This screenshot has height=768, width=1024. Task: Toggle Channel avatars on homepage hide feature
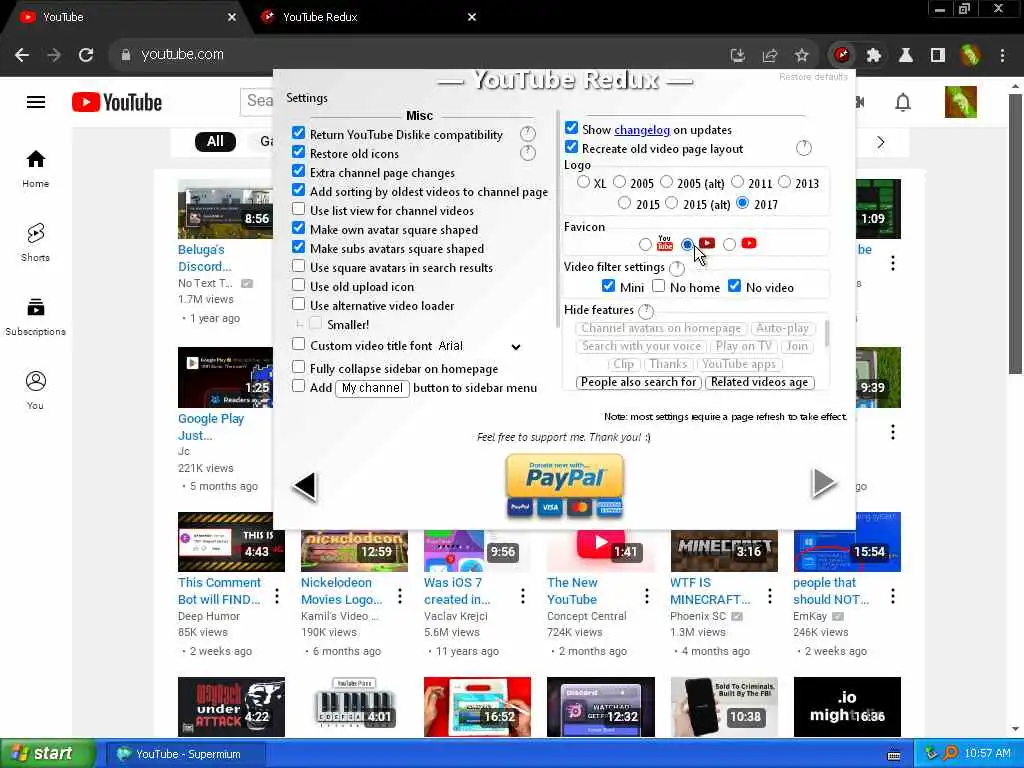[661, 328]
